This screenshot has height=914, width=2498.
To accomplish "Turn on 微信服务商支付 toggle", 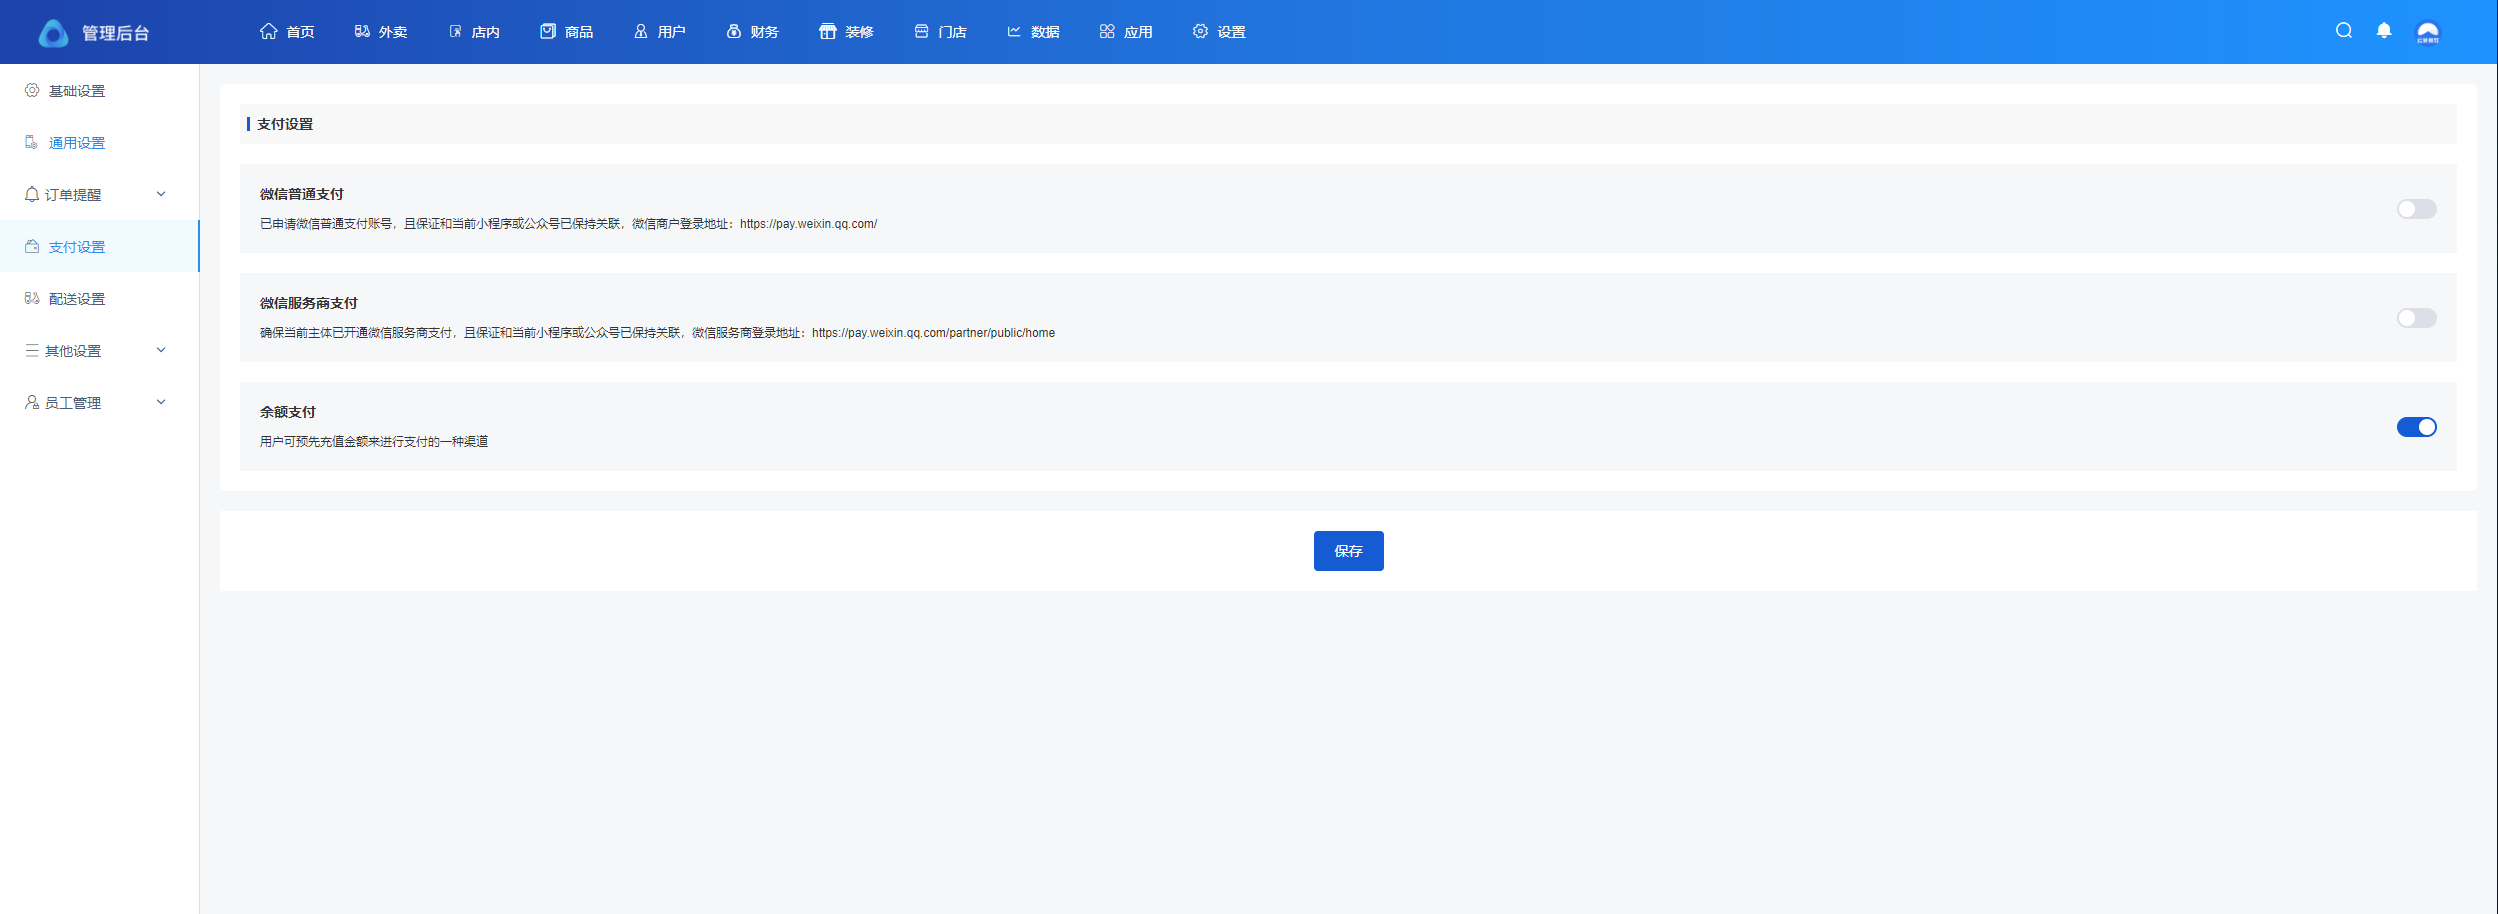I will tap(2416, 318).
